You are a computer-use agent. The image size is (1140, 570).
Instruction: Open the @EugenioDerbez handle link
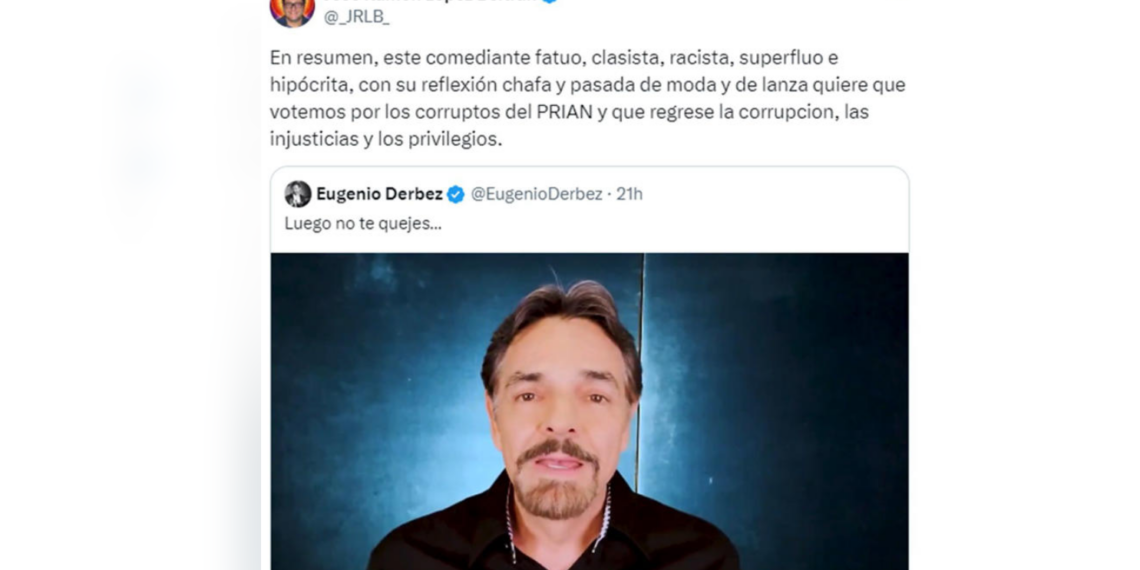(x=537, y=194)
